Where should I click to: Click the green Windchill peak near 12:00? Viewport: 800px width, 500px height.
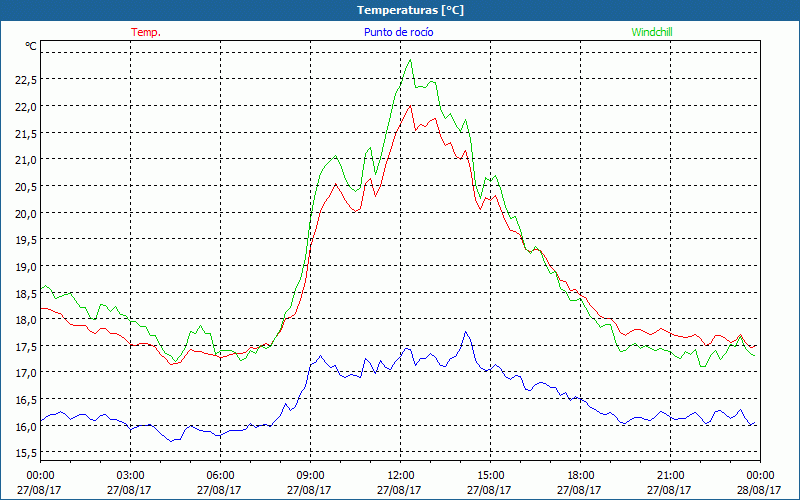click(x=410, y=60)
